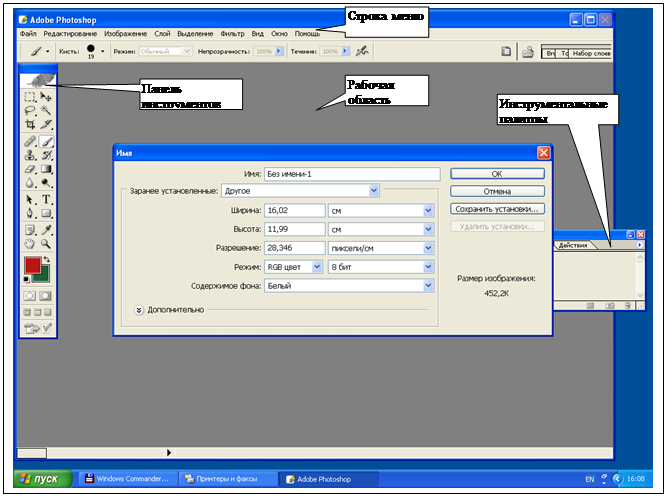Click the Отмена button
The height and width of the screenshot is (497, 666).
497,191
